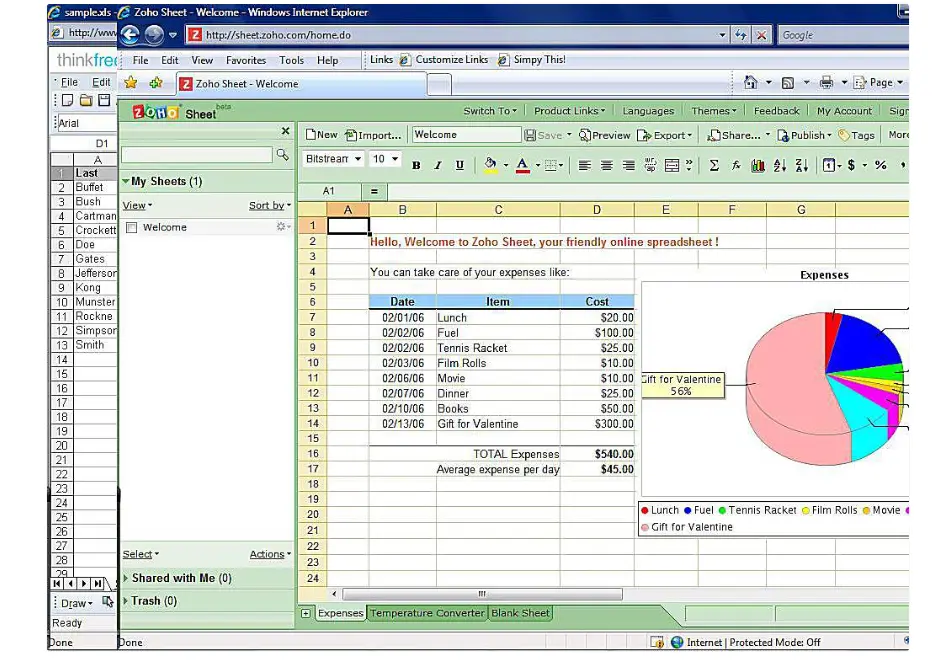This screenshot has height=664, width=944.
Task: Open the IE File menu
Action: 140,60
